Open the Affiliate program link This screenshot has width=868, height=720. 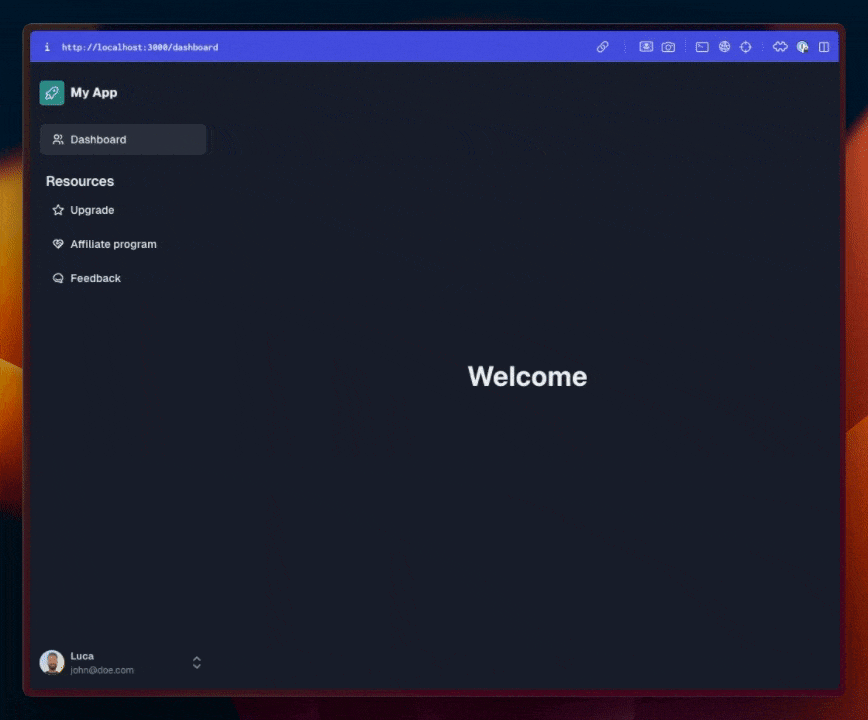tap(113, 244)
